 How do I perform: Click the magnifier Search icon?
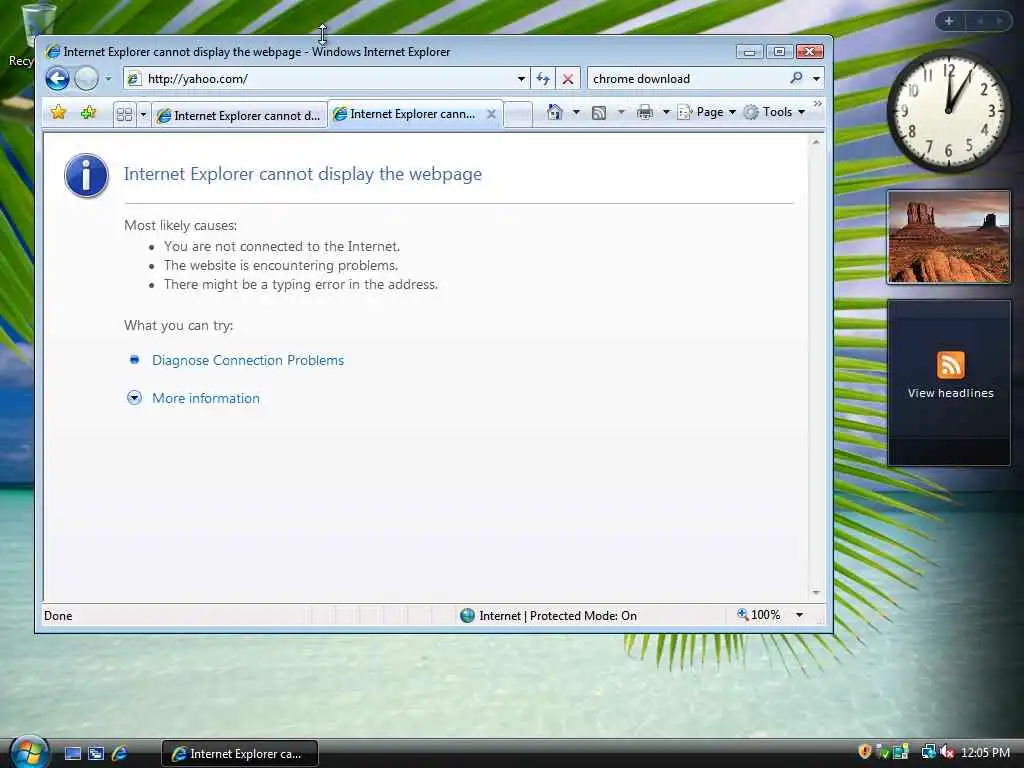tap(796, 78)
